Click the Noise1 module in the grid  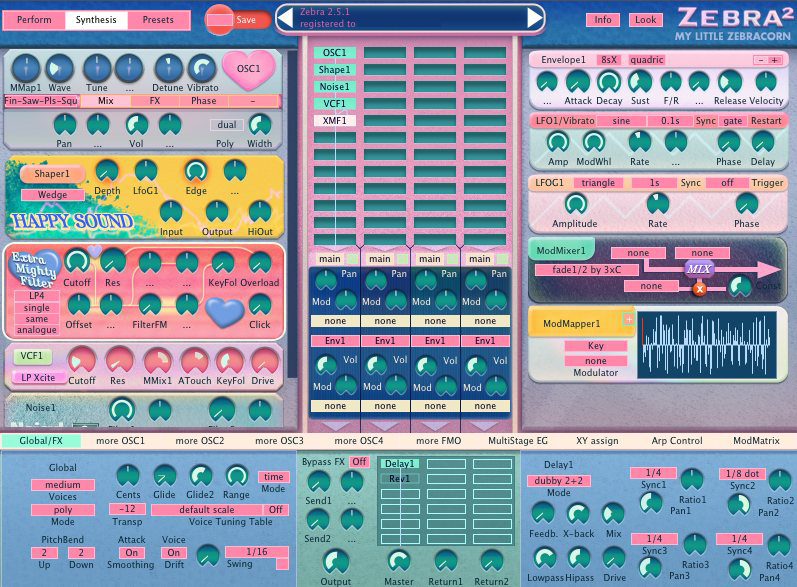334,87
